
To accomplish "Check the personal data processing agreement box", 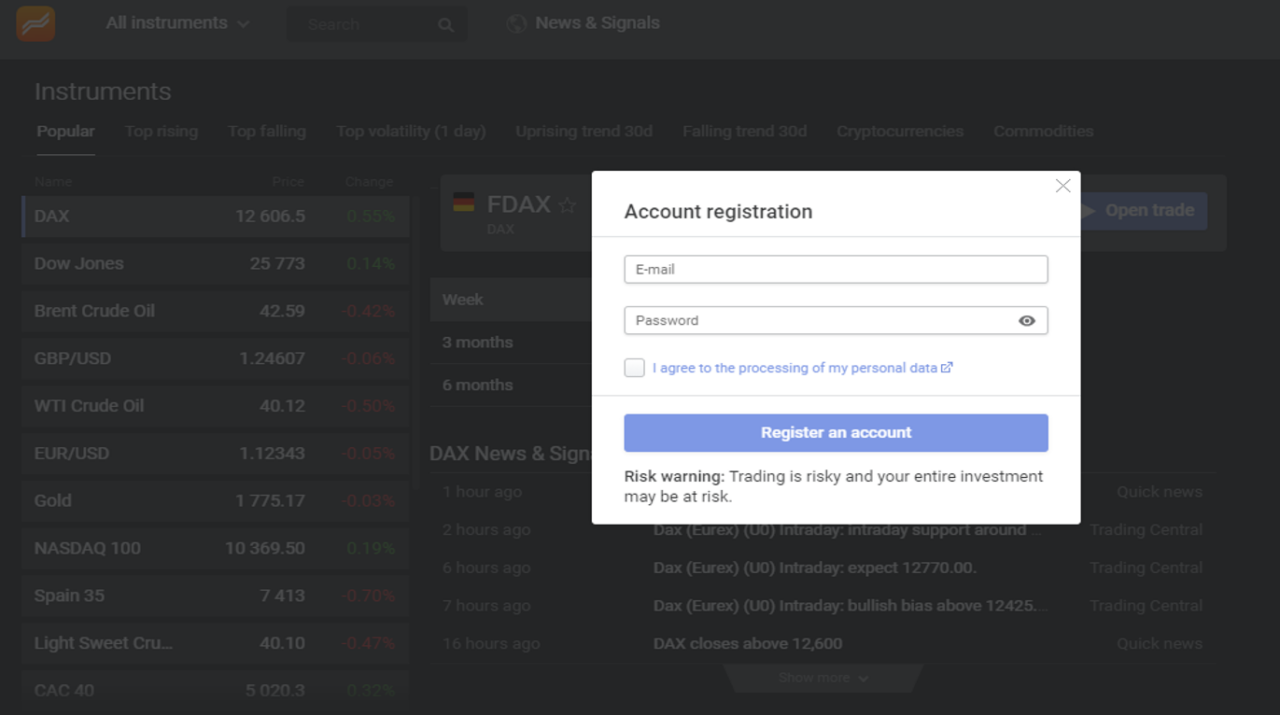I will point(634,368).
